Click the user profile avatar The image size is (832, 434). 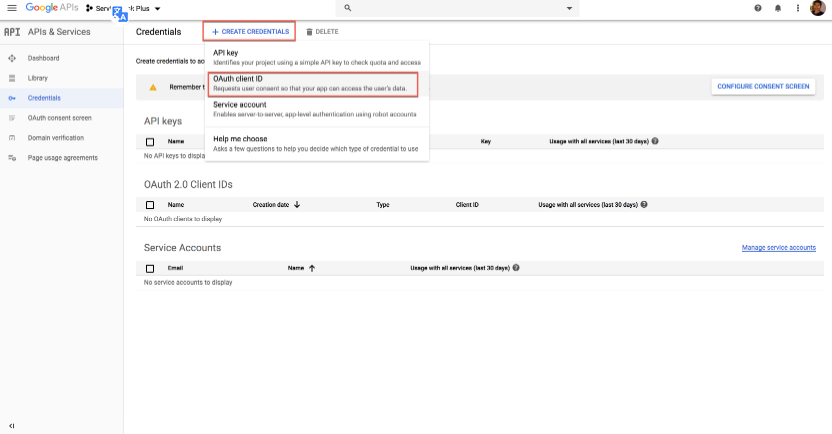(x=817, y=8)
